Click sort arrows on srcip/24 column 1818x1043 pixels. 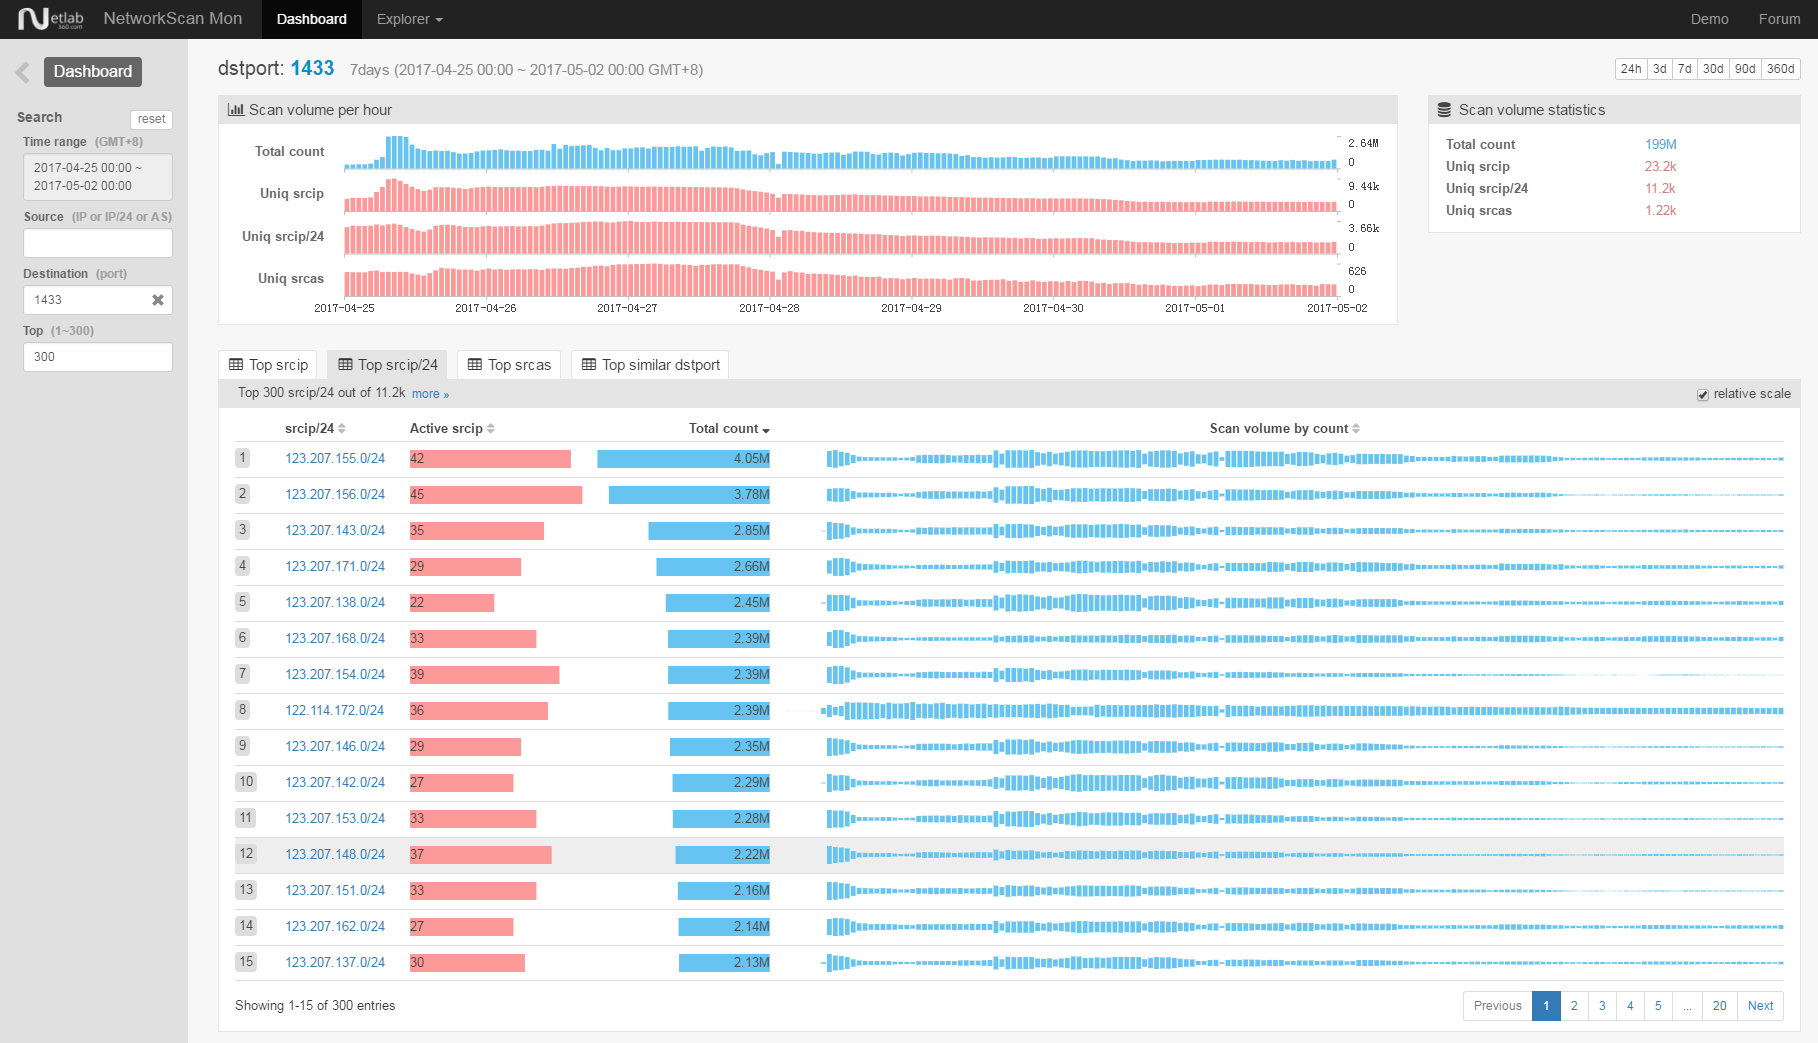[342, 429]
